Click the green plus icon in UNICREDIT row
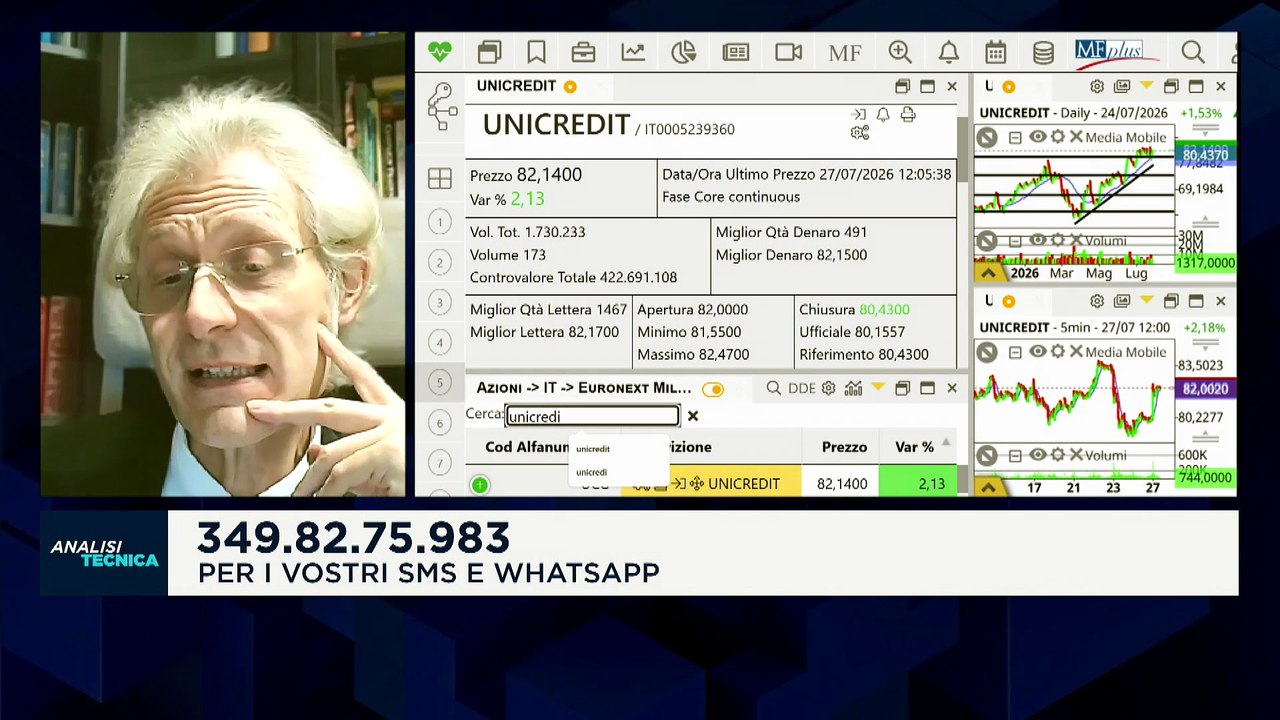 pyautogui.click(x=480, y=485)
